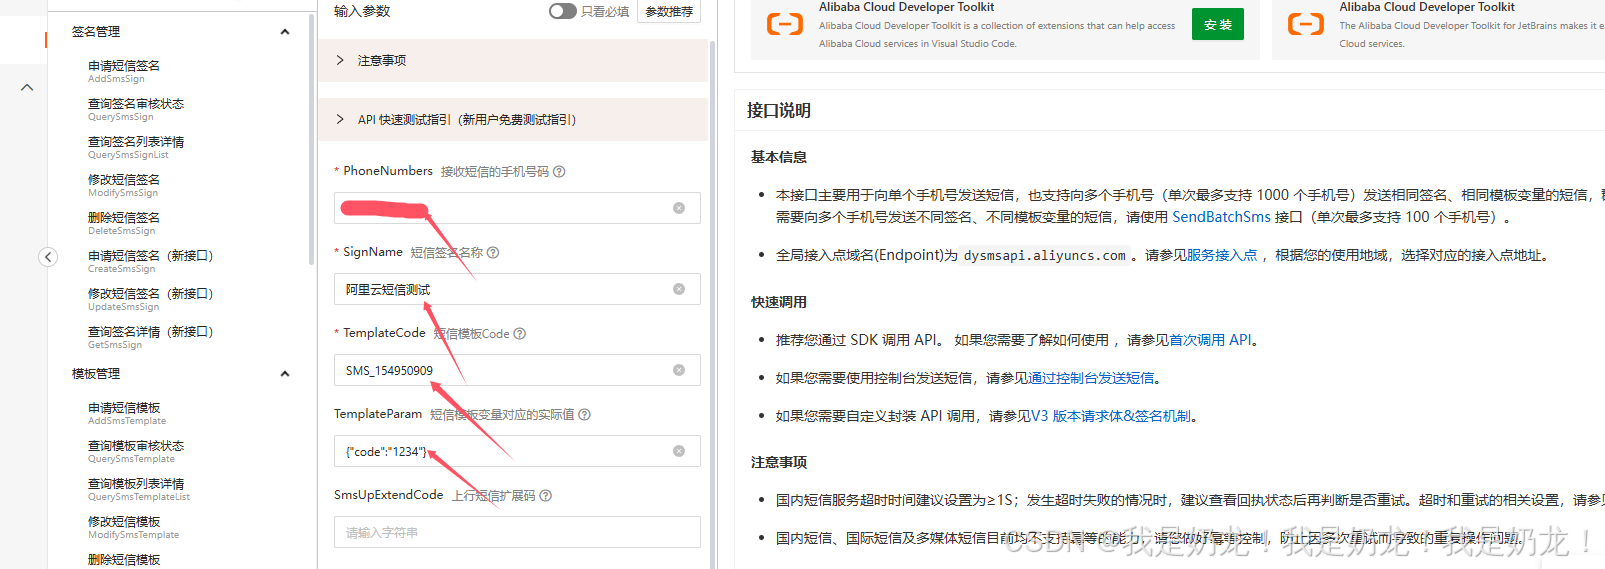Image resolution: width=1605 pixels, height=569 pixels.
Task: Open 删除短信模板 item
Action: [x=124, y=560]
